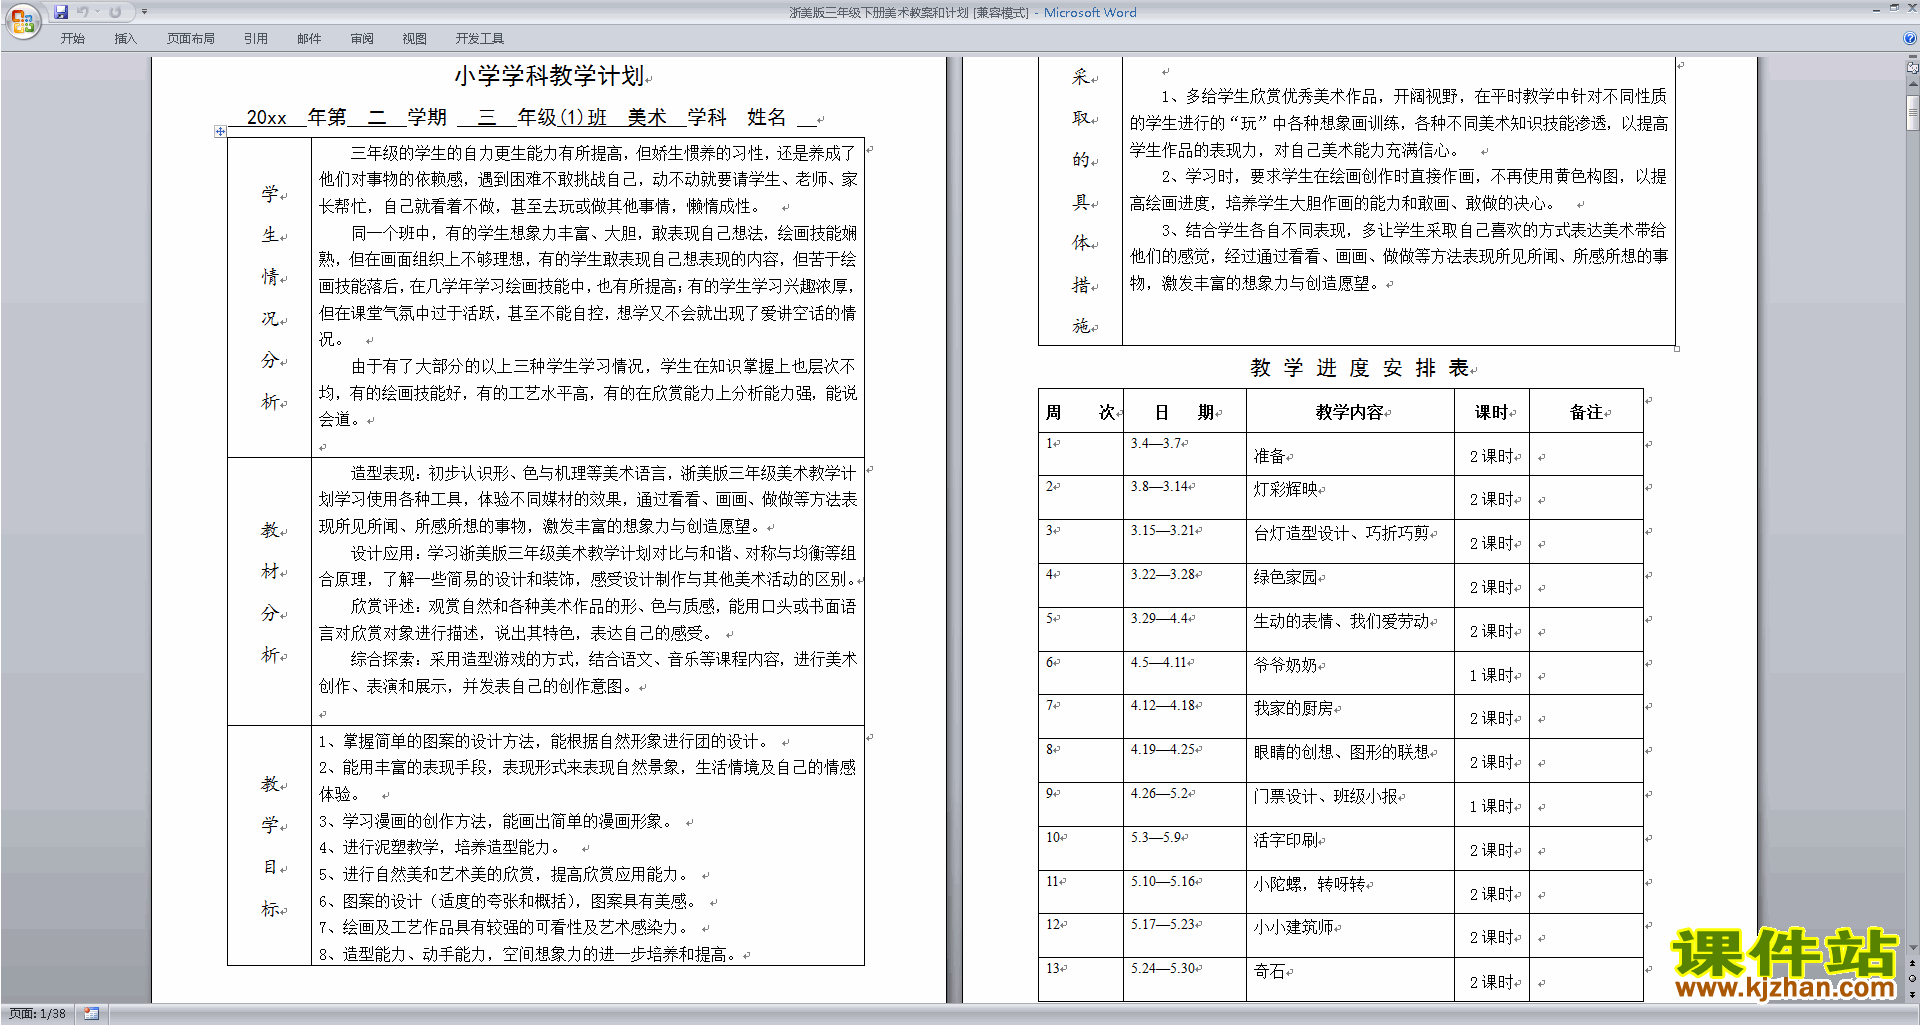Save the document using the floppy icon
The width and height of the screenshot is (1920, 1025).
[61, 12]
